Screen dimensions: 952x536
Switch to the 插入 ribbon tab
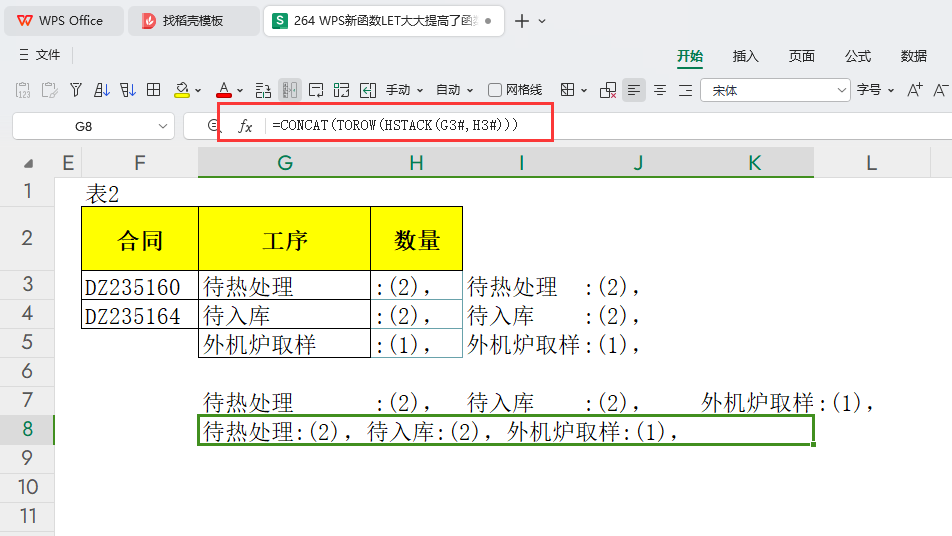point(746,56)
